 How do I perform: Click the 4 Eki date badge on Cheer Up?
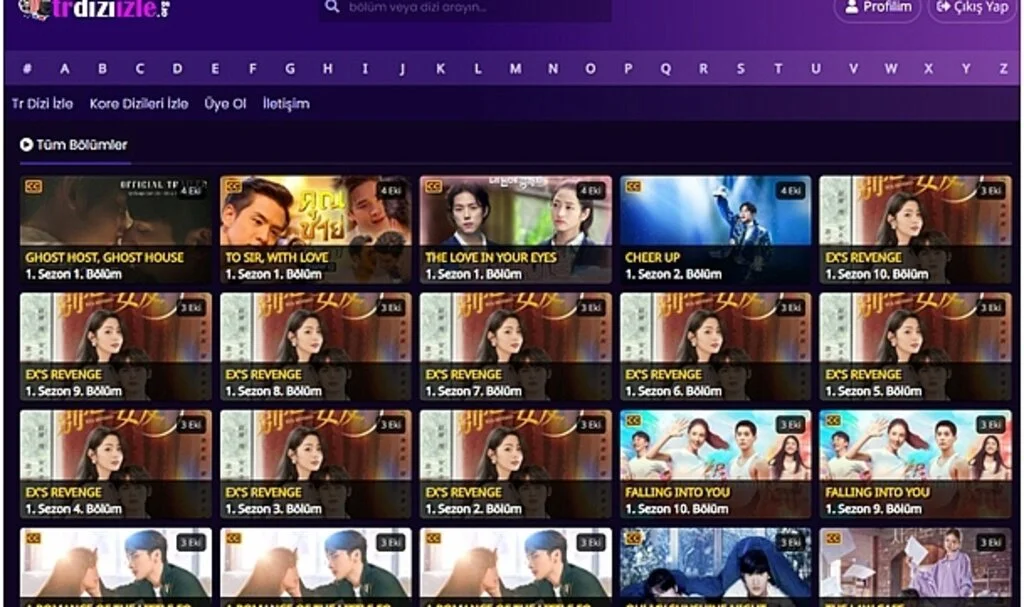[790, 191]
